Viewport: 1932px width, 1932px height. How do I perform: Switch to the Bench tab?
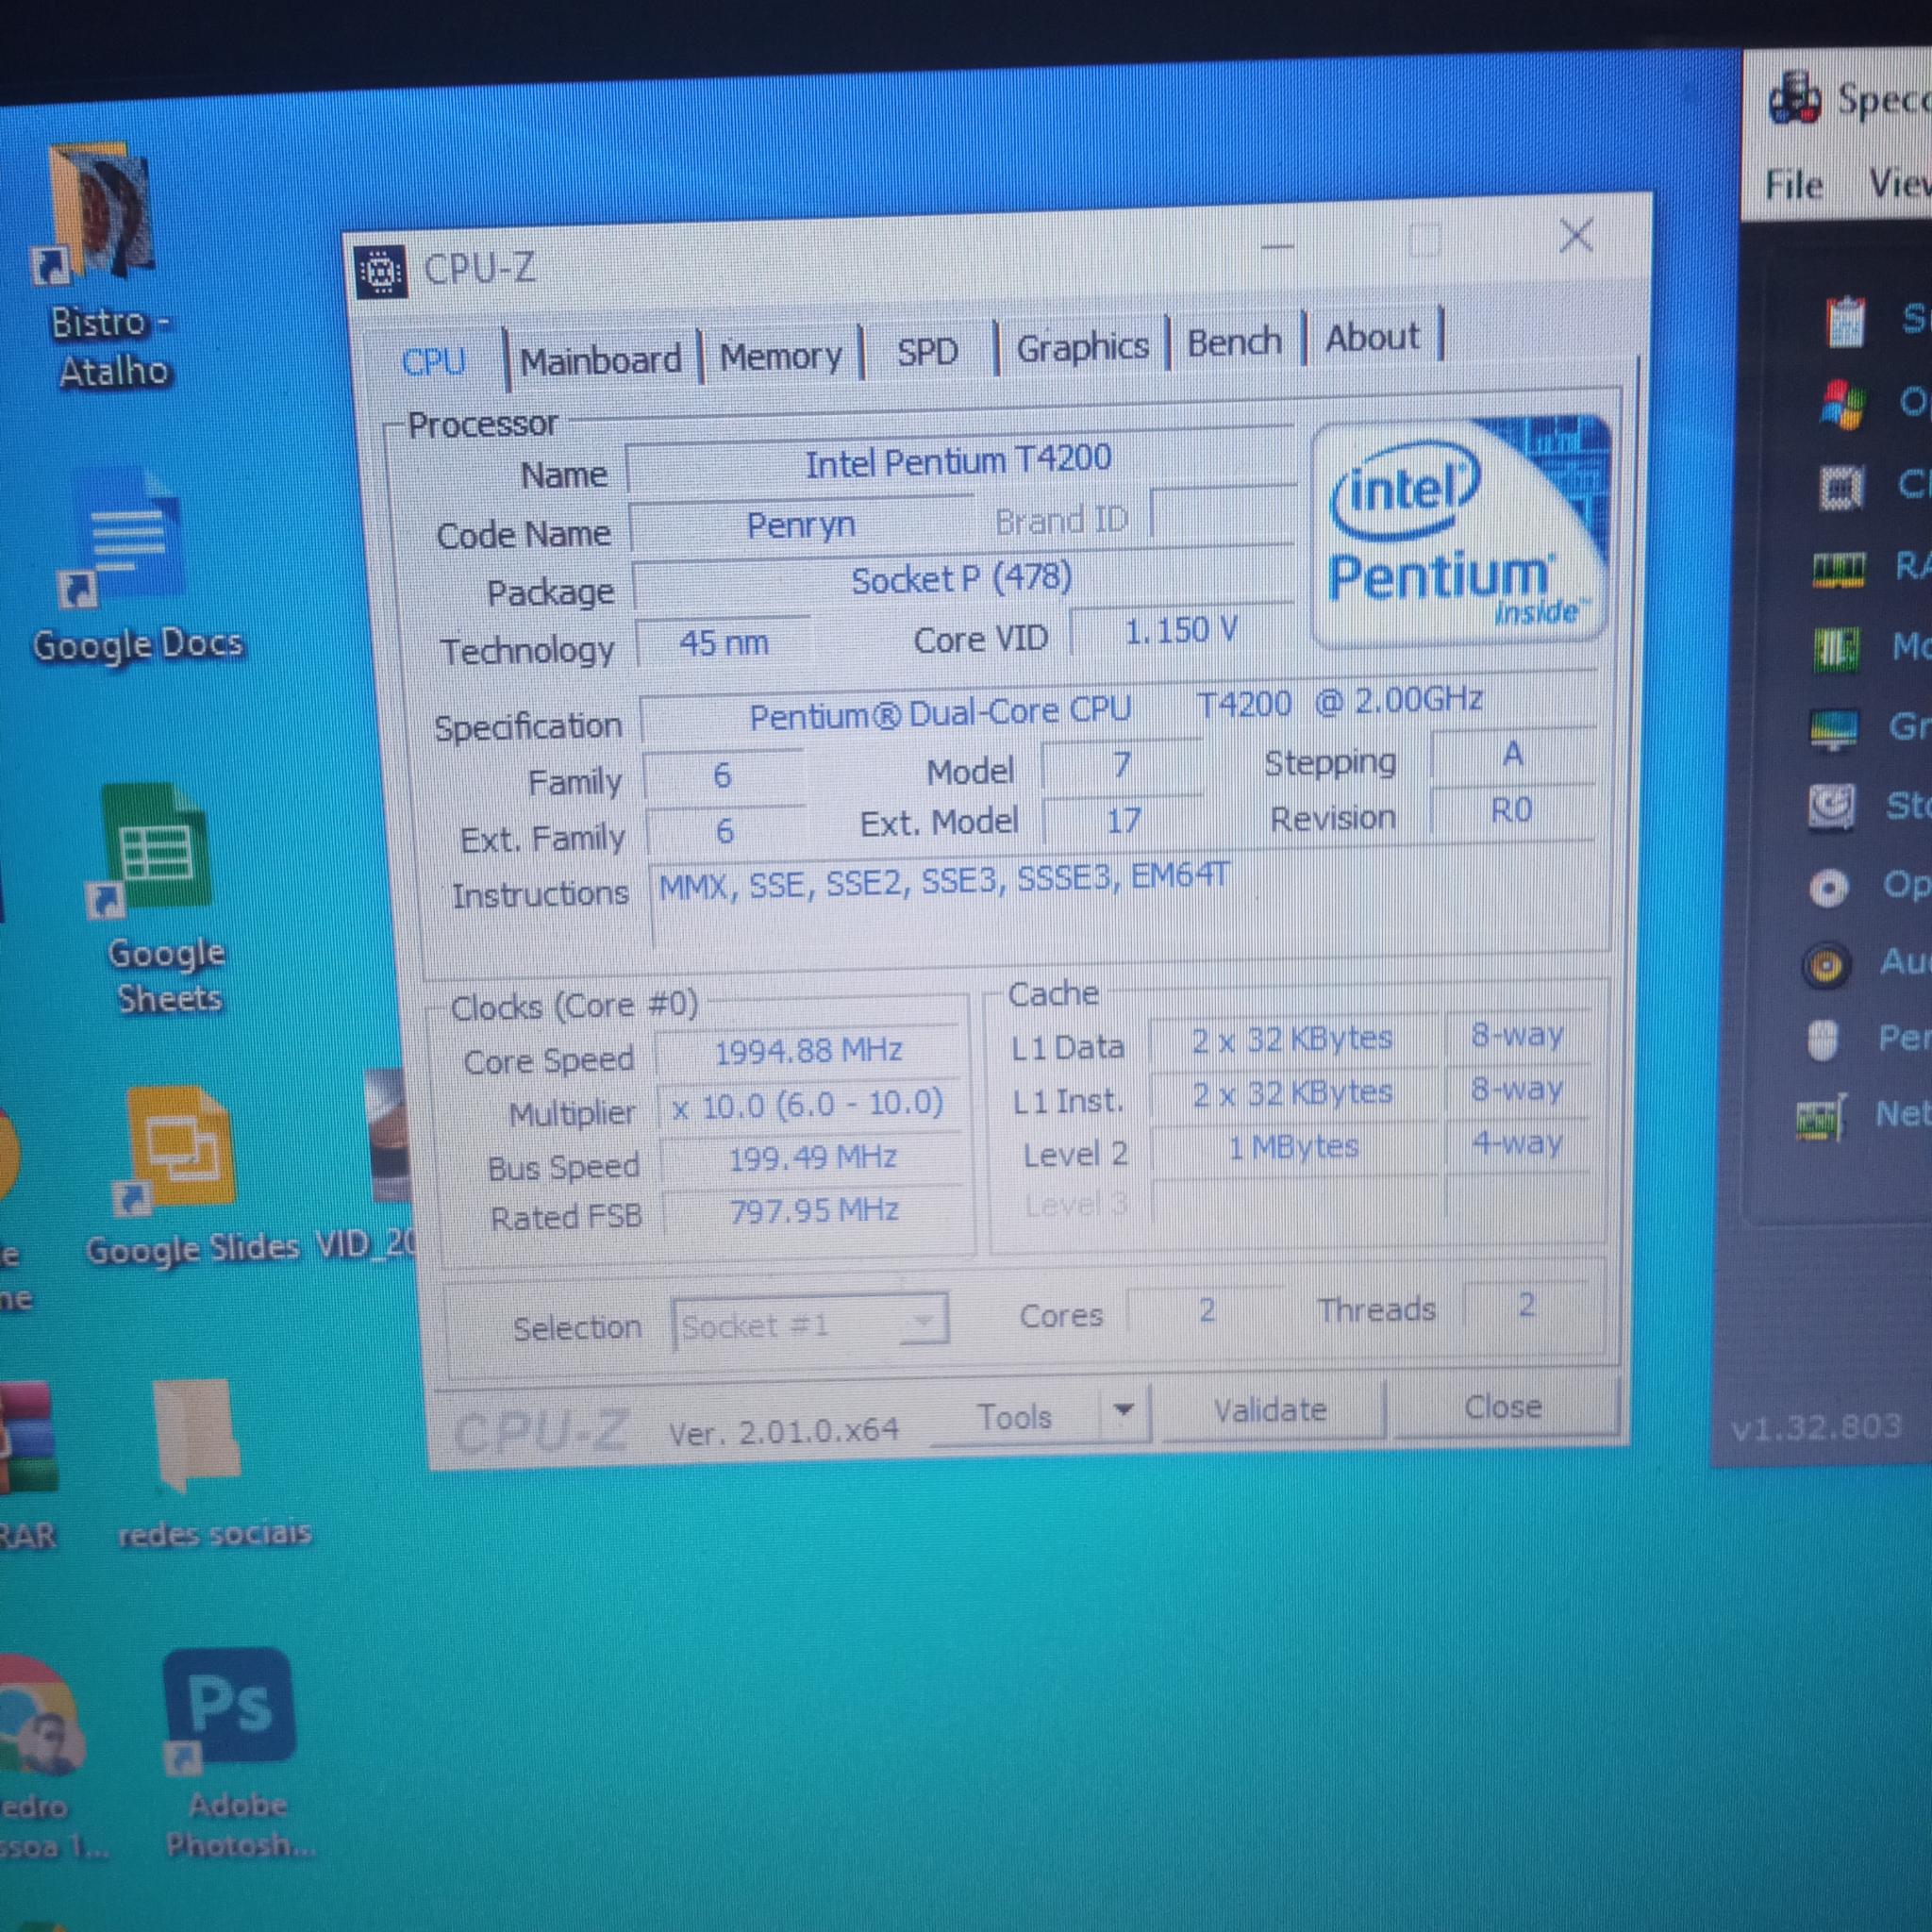(1234, 342)
